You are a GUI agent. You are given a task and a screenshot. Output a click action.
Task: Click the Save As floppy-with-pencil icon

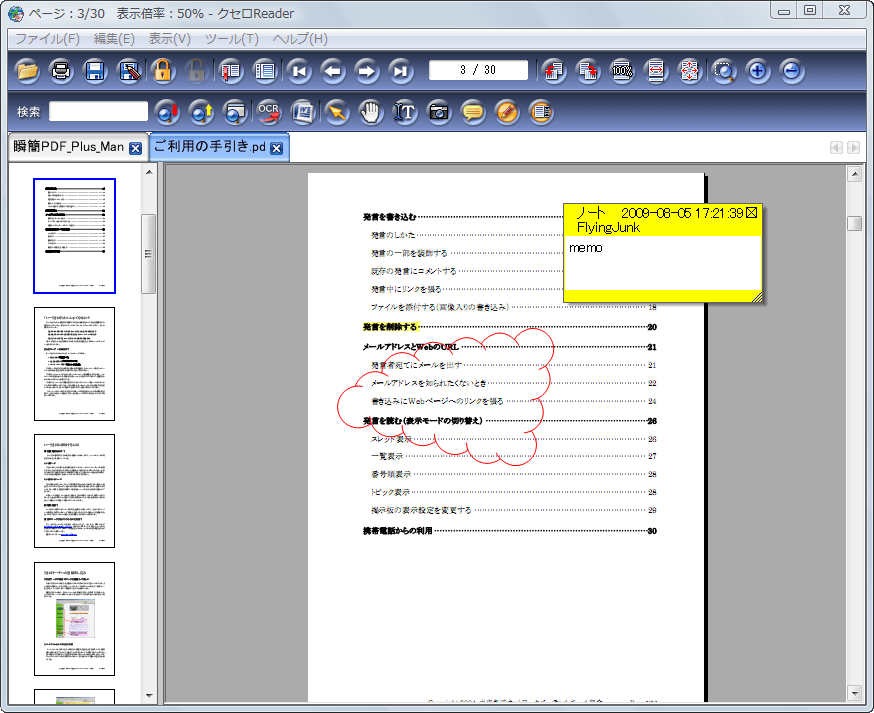click(129, 71)
